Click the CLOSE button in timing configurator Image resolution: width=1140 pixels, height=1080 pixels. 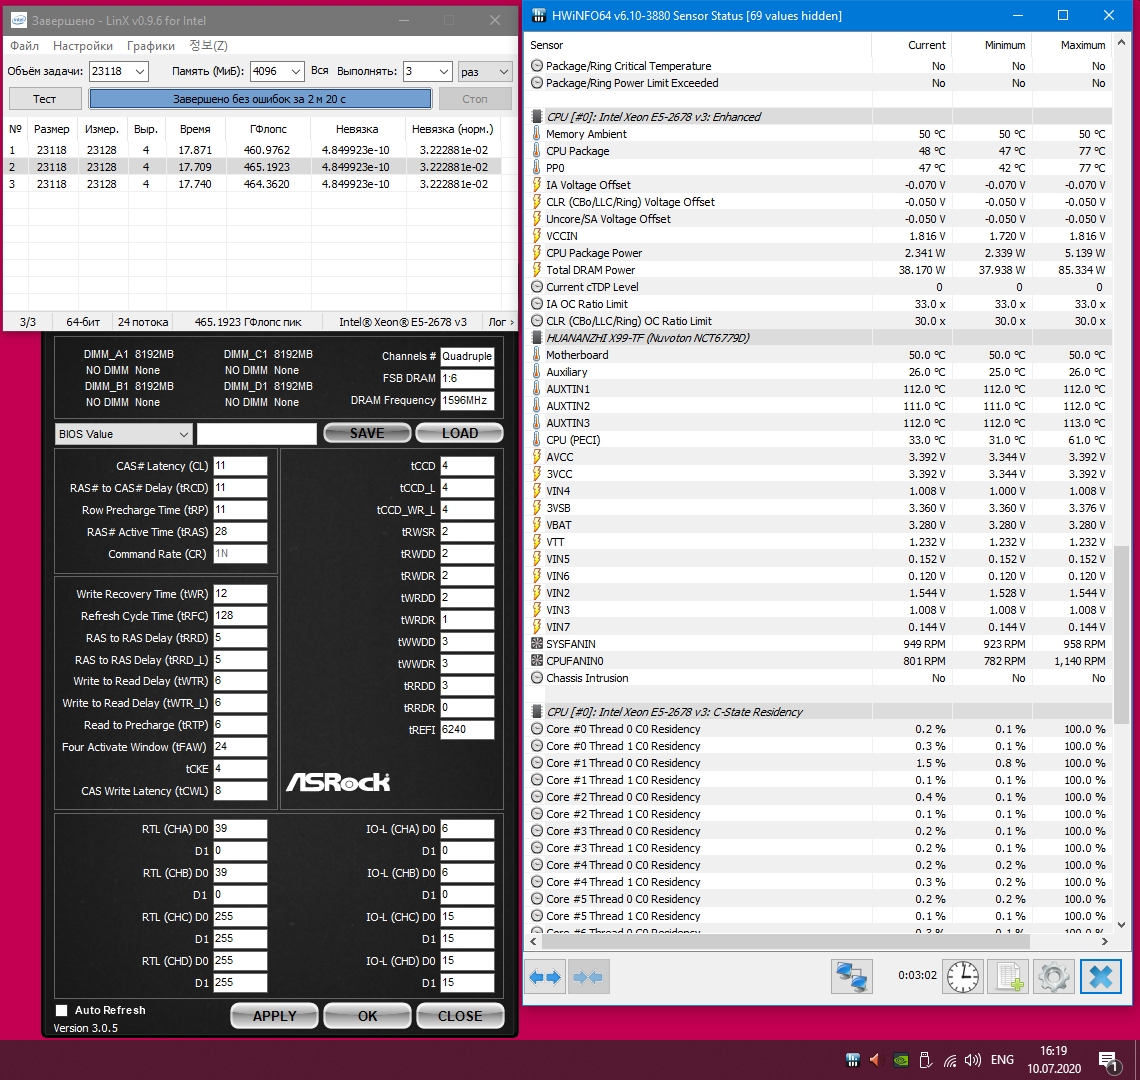459,1016
